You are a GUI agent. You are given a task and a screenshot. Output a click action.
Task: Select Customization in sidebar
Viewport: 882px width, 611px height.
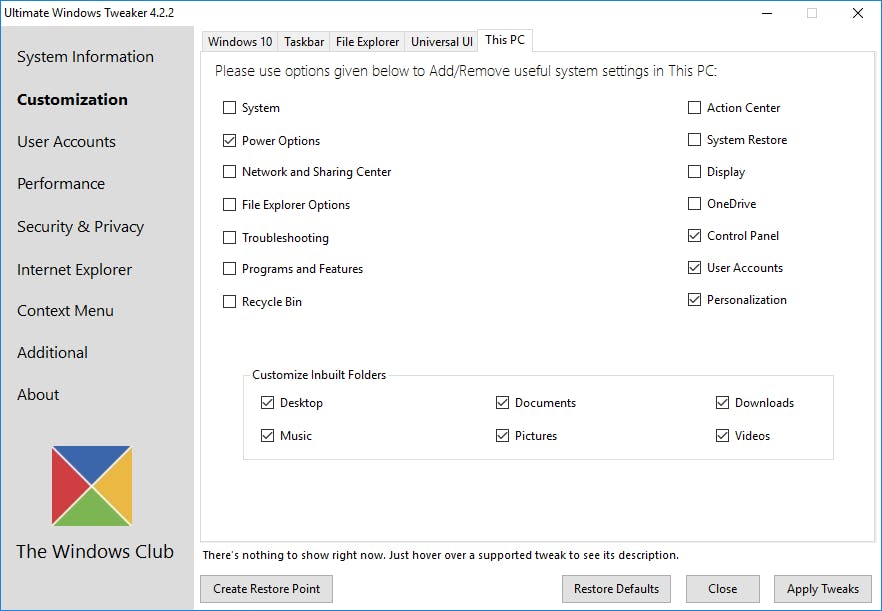73,100
